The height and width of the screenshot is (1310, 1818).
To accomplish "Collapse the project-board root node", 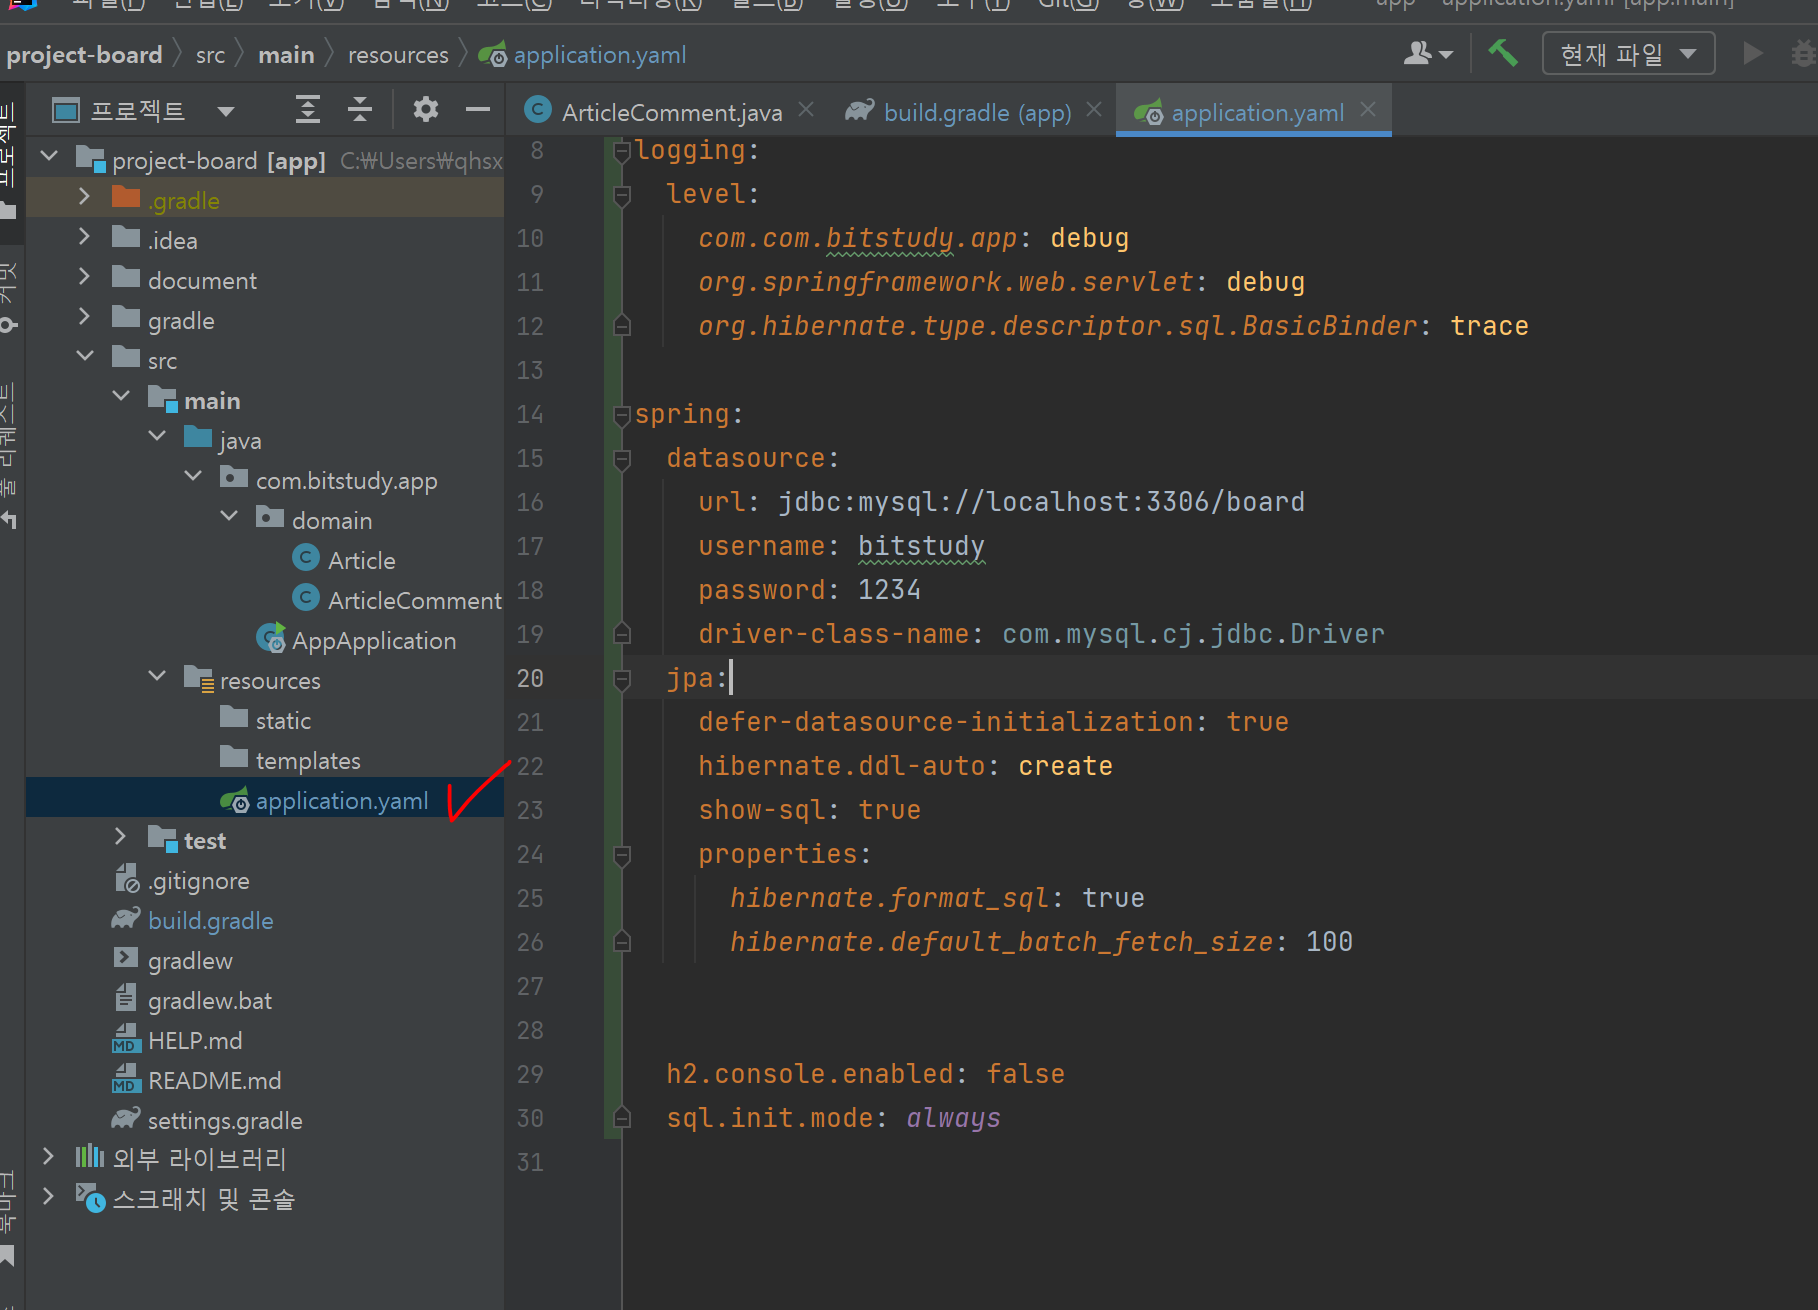I will pos(49,157).
